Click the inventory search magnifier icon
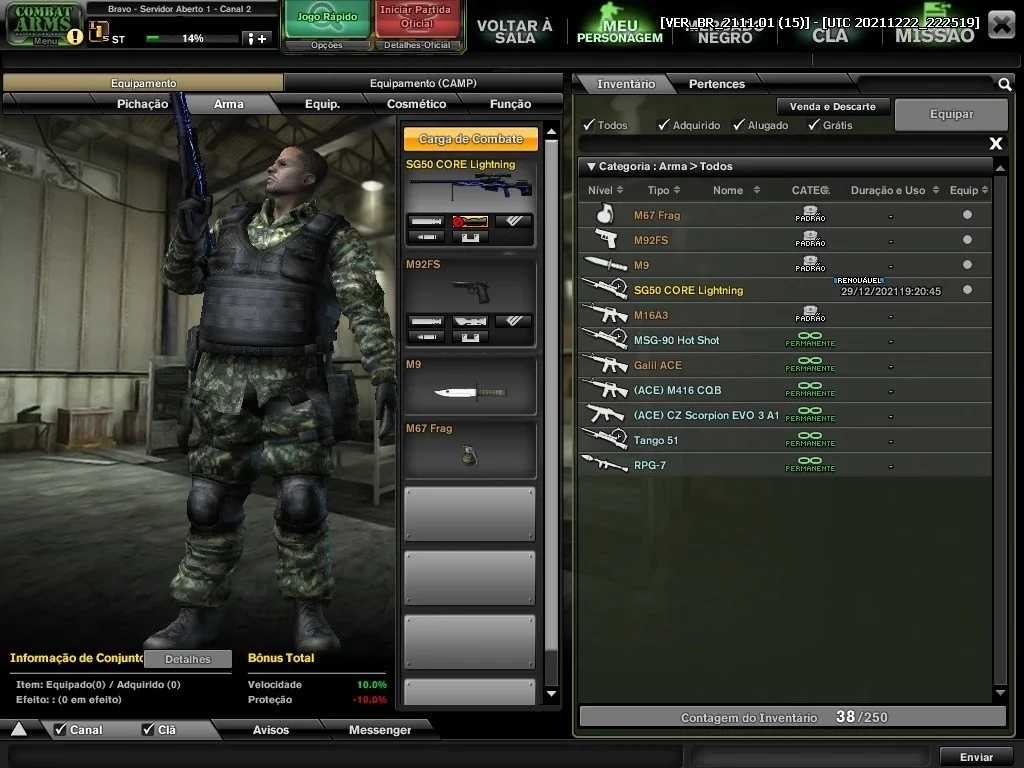The width and height of the screenshot is (1024, 768). point(1004,84)
